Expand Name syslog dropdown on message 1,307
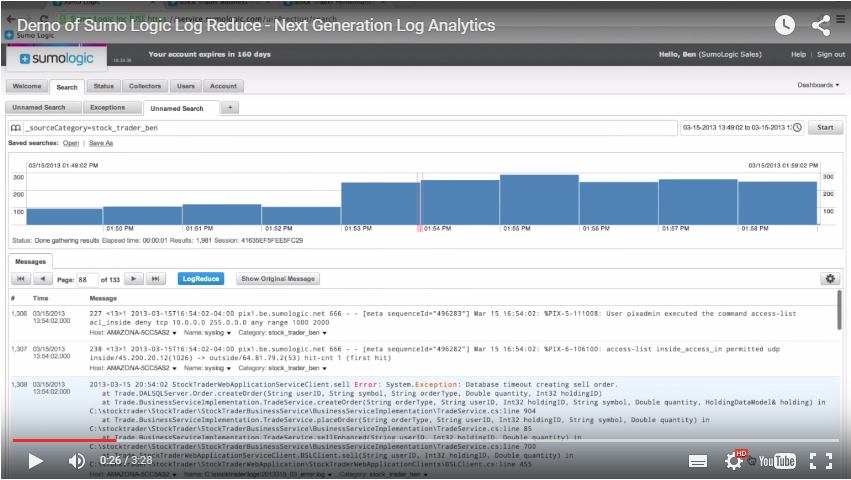 [x=228, y=369]
